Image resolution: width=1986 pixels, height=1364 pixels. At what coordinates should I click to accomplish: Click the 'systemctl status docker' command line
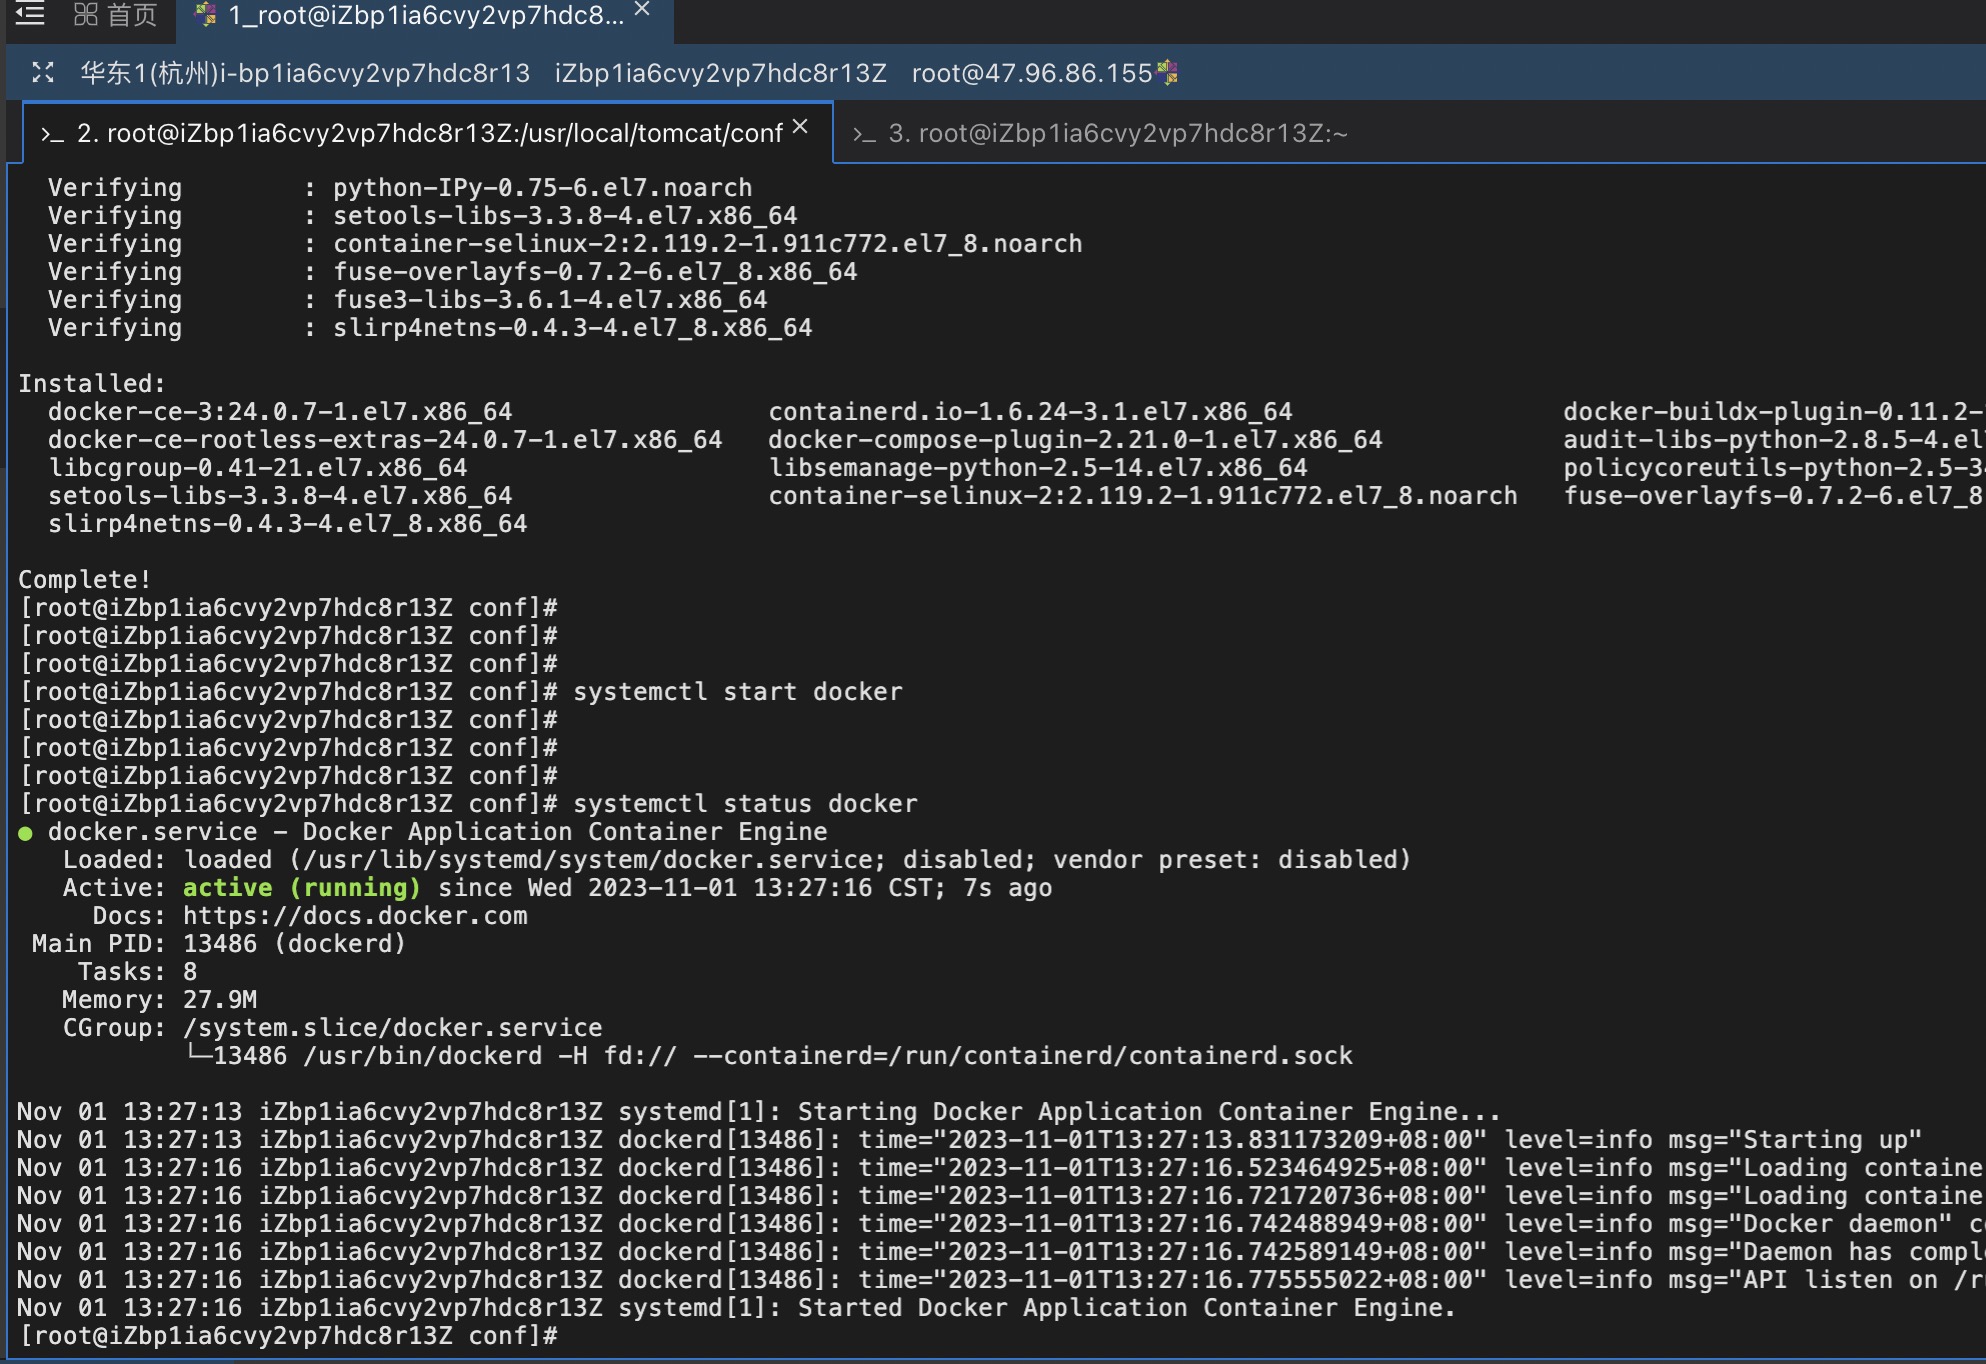(745, 804)
